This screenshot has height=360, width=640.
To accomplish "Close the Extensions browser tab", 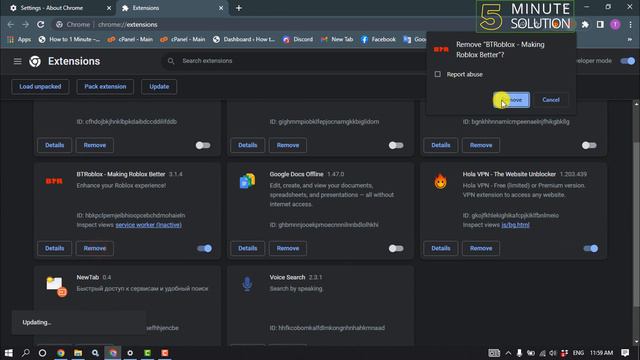I will click(221, 8).
